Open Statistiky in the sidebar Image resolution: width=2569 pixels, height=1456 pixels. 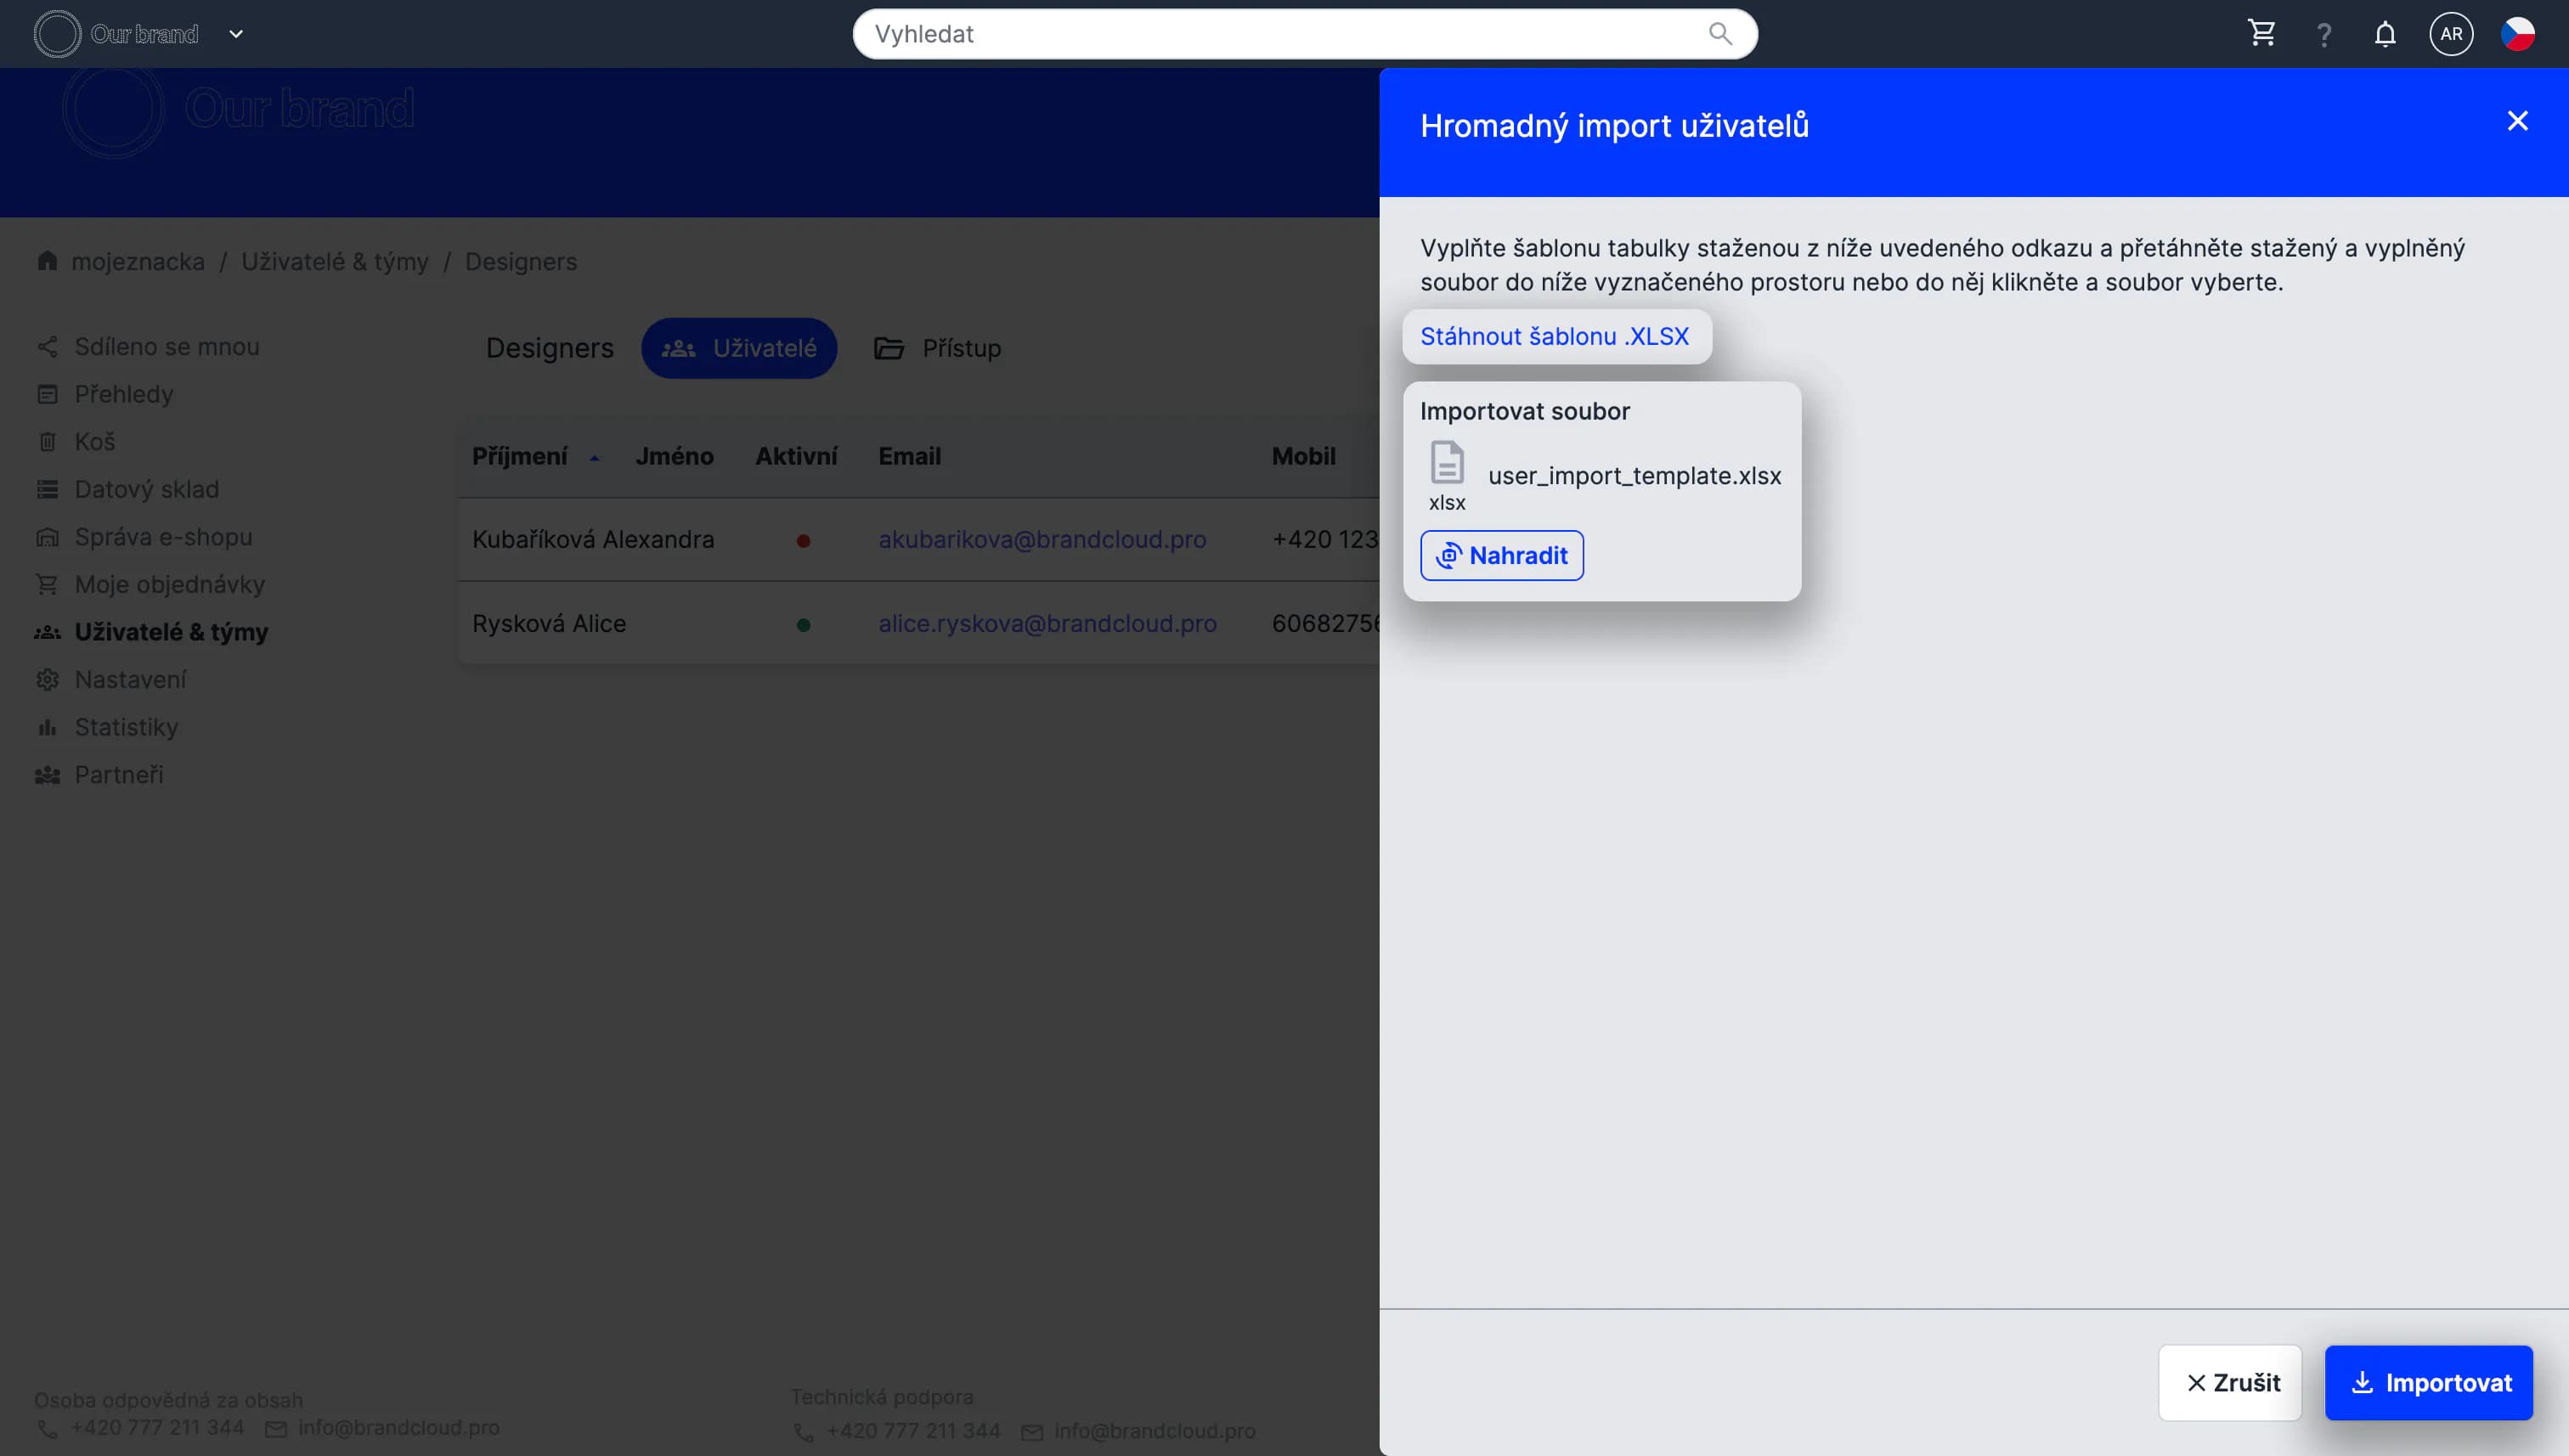[x=126, y=727]
